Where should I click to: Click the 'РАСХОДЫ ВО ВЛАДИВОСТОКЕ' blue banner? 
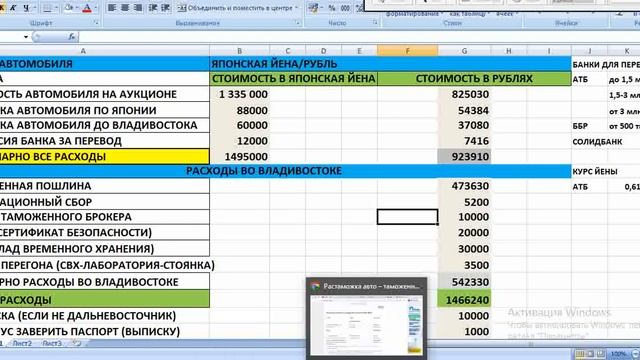[285, 171]
